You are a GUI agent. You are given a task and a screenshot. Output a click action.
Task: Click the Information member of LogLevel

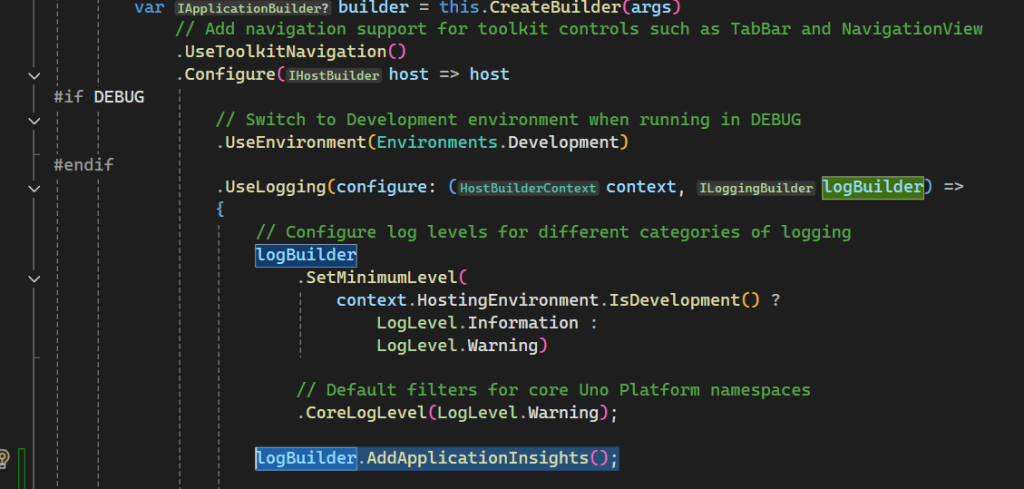click(523, 323)
